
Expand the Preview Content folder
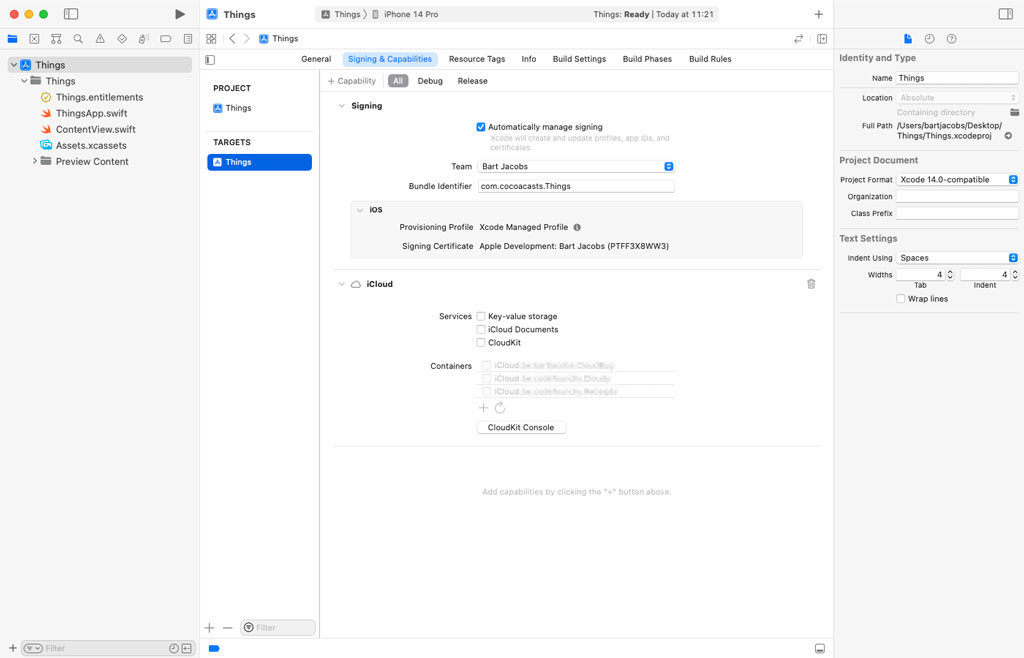[x=35, y=161]
